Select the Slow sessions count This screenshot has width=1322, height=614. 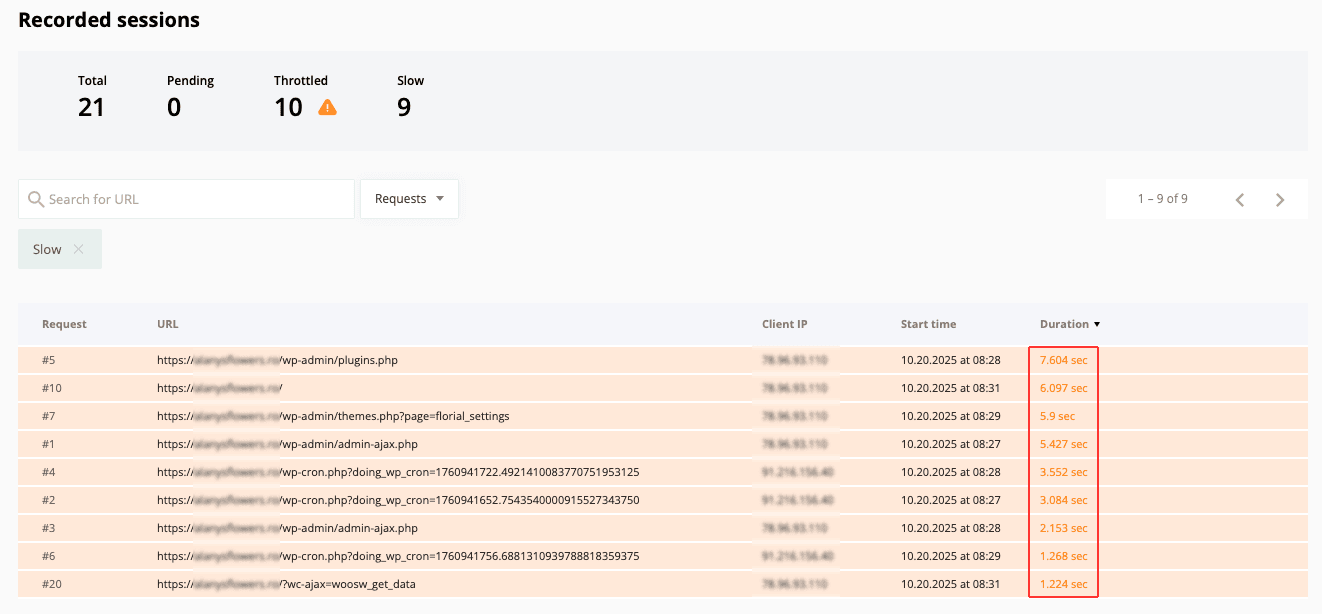tap(404, 107)
